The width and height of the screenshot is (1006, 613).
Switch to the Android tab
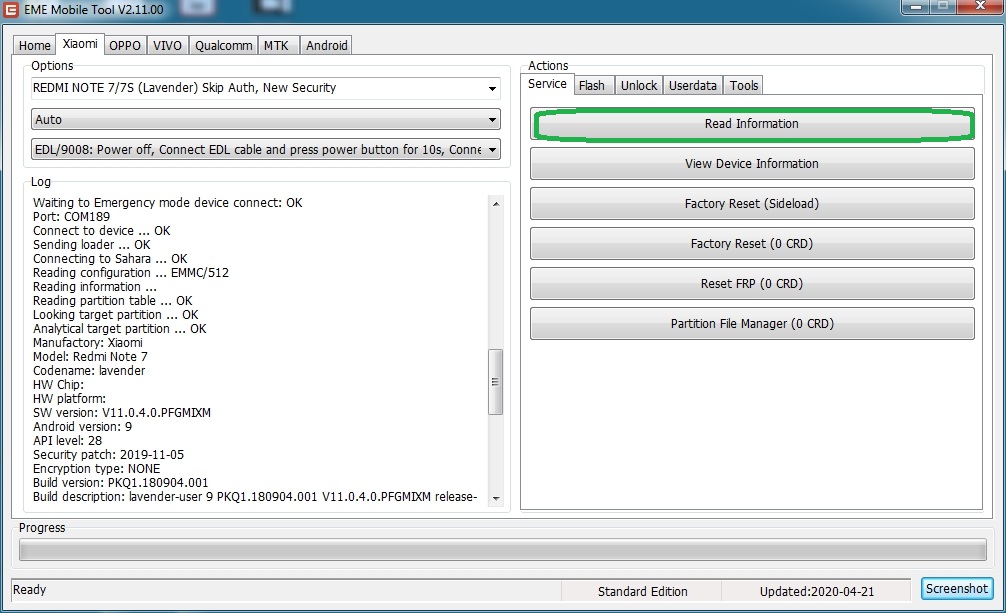(327, 46)
